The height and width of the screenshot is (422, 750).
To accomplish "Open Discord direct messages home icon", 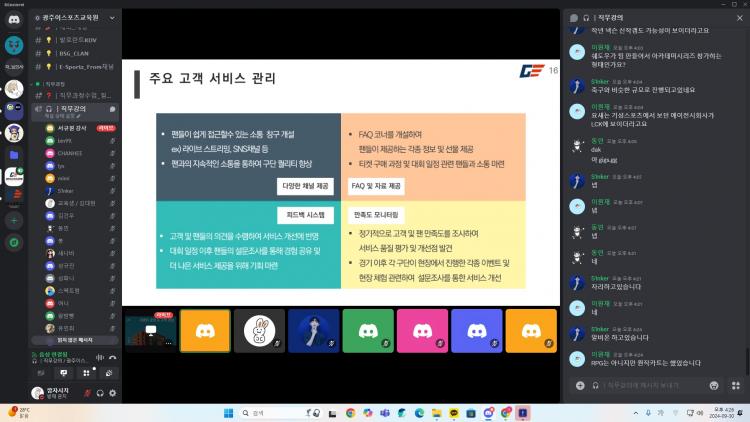I will point(14,19).
